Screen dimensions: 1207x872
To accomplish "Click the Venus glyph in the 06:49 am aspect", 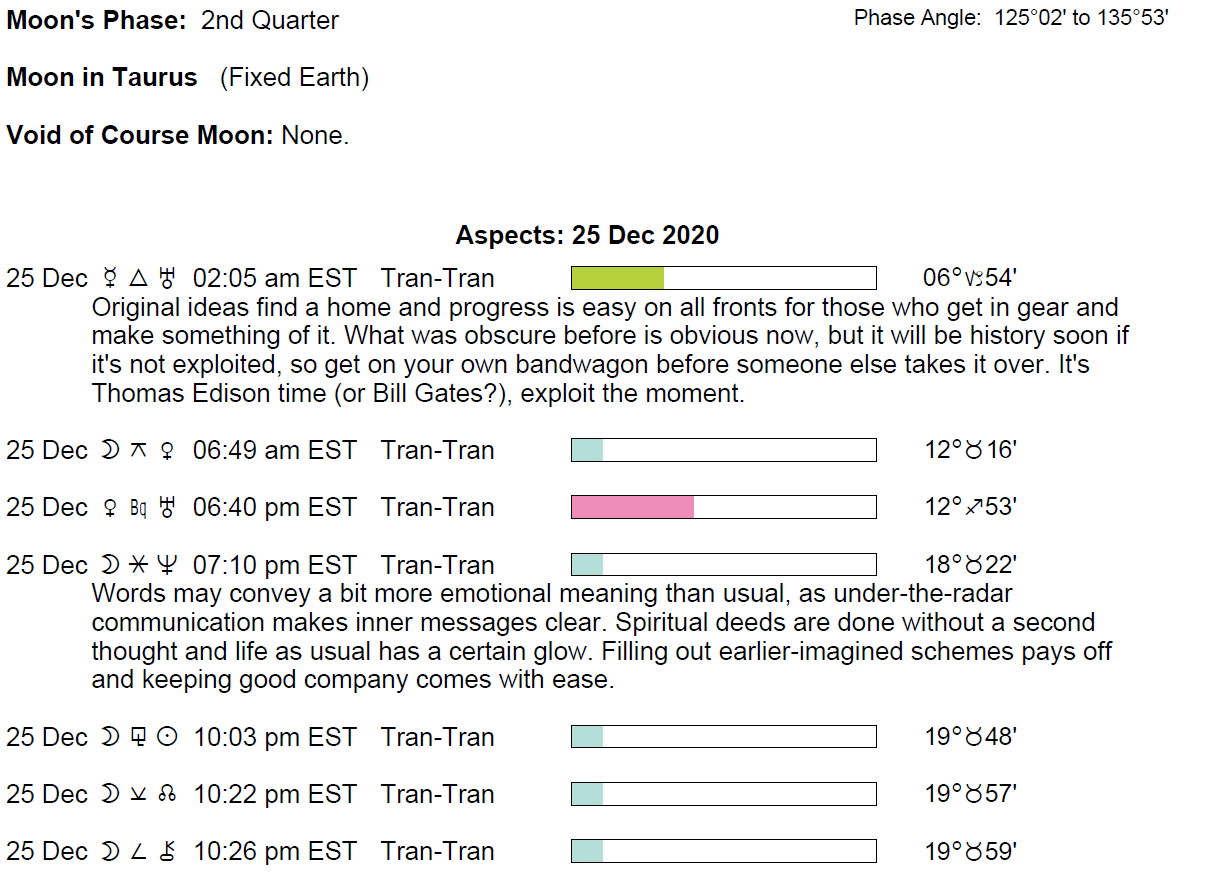I will coord(168,451).
